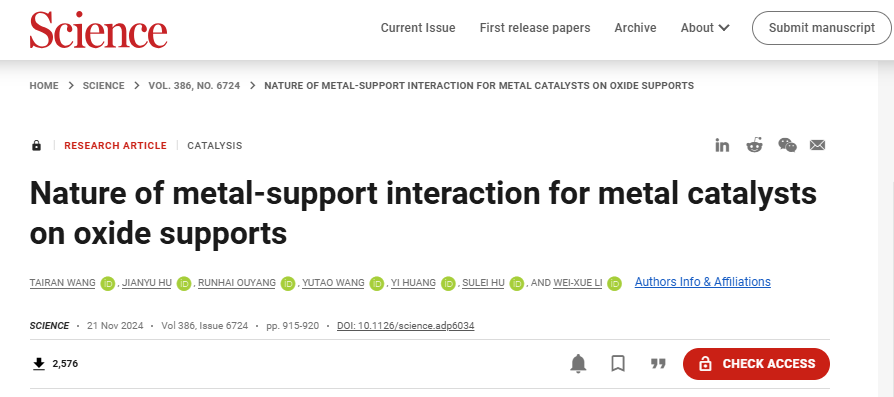Click the alert bell icon

click(x=578, y=363)
